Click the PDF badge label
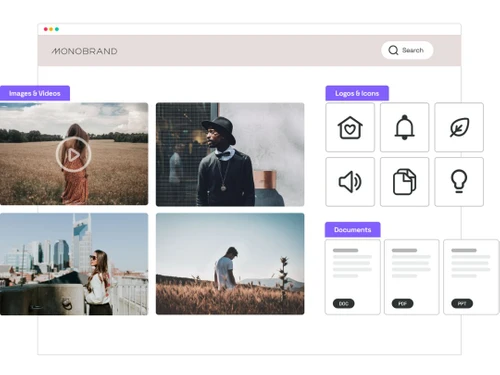The height and width of the screenshot is (375, 500). coord(403,304)
